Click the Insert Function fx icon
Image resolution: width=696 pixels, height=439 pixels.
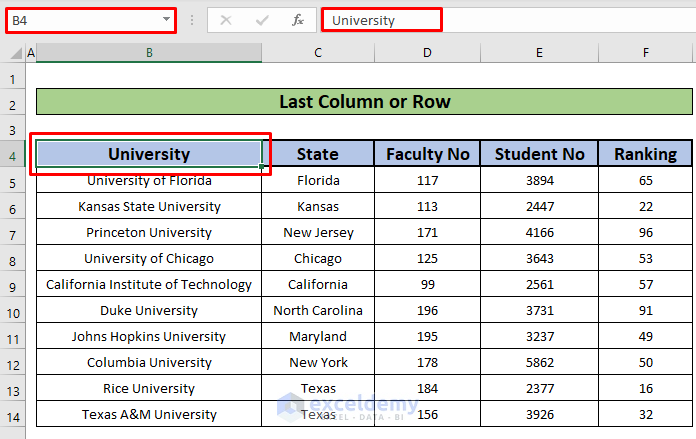coord(298,20)
